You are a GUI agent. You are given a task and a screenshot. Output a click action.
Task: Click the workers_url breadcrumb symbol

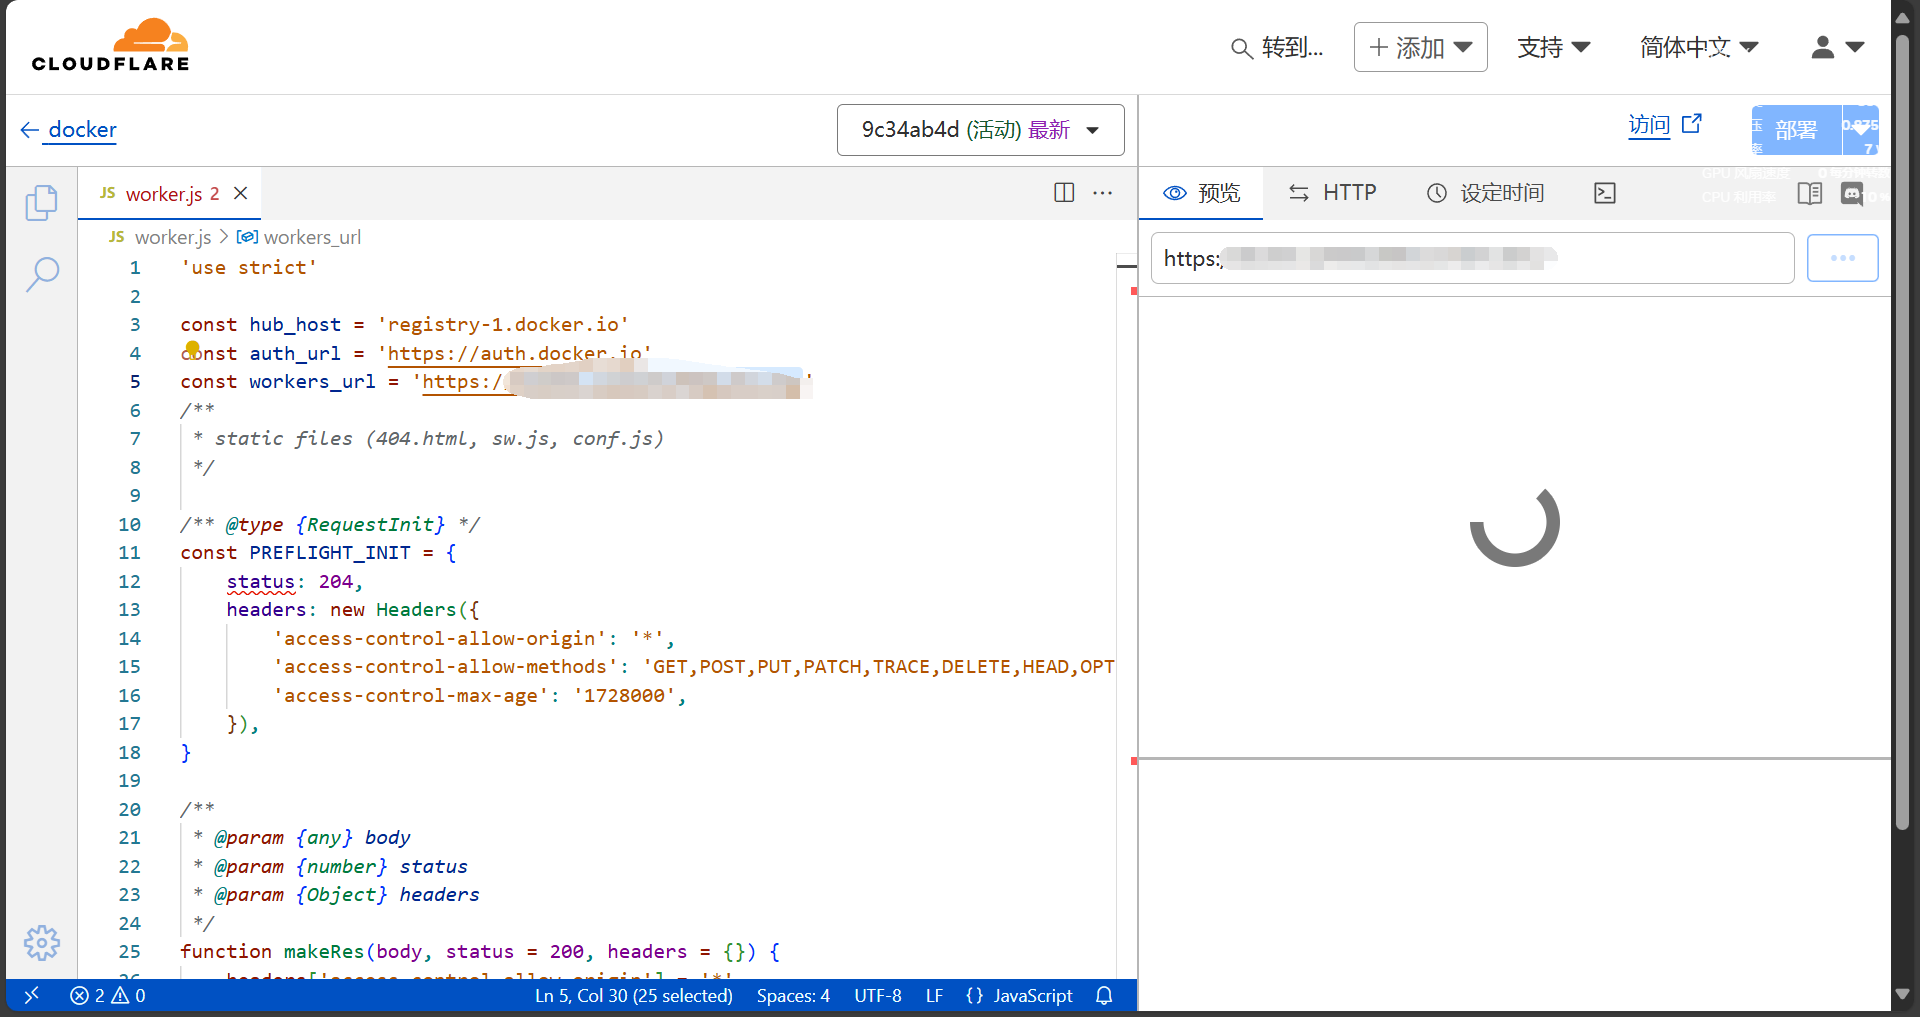(299, 237)
